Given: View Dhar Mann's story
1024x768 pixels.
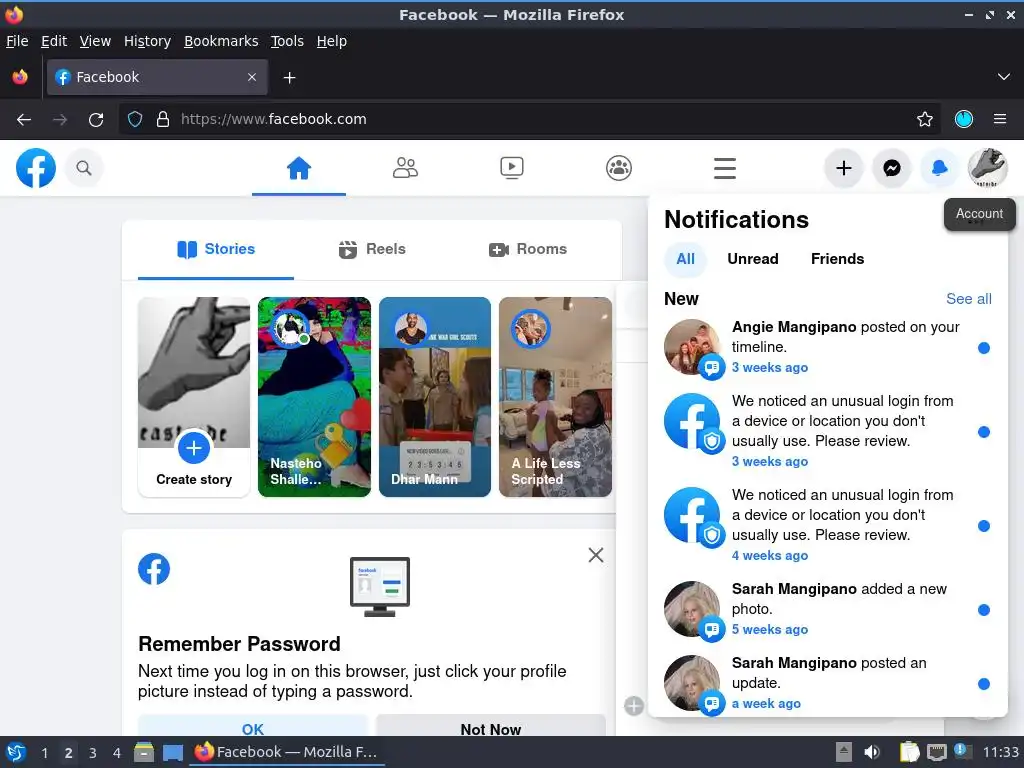Looking at the screenshot, I should [x=435, y=397].
